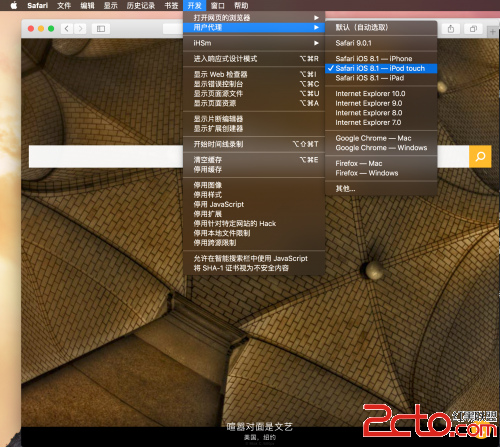
Task: Open the 帮助 menu
Action: (x=241, y=5)
